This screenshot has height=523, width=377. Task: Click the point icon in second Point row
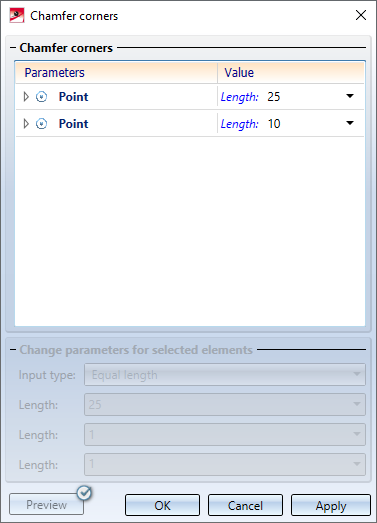coord(41,124)
